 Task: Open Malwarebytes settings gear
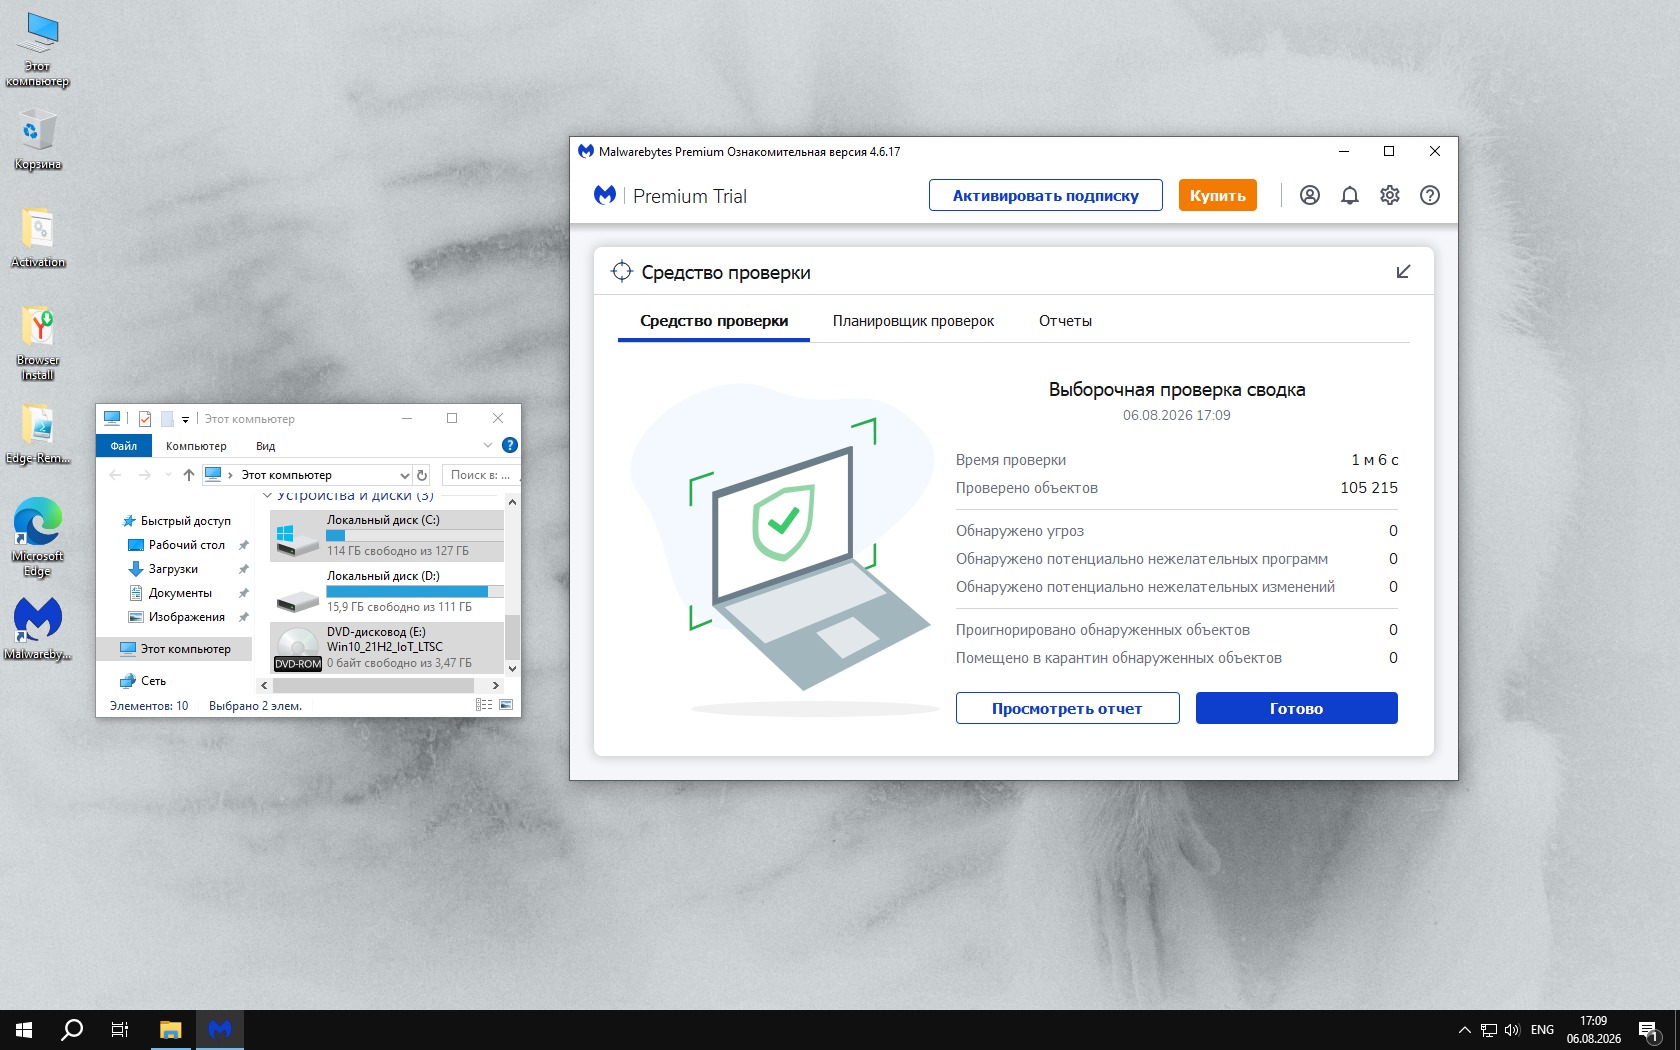click(x=1390, y=196)
